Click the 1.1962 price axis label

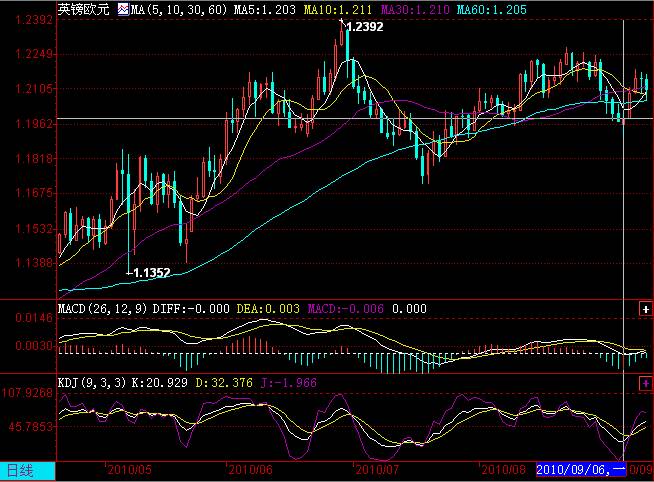34,124
